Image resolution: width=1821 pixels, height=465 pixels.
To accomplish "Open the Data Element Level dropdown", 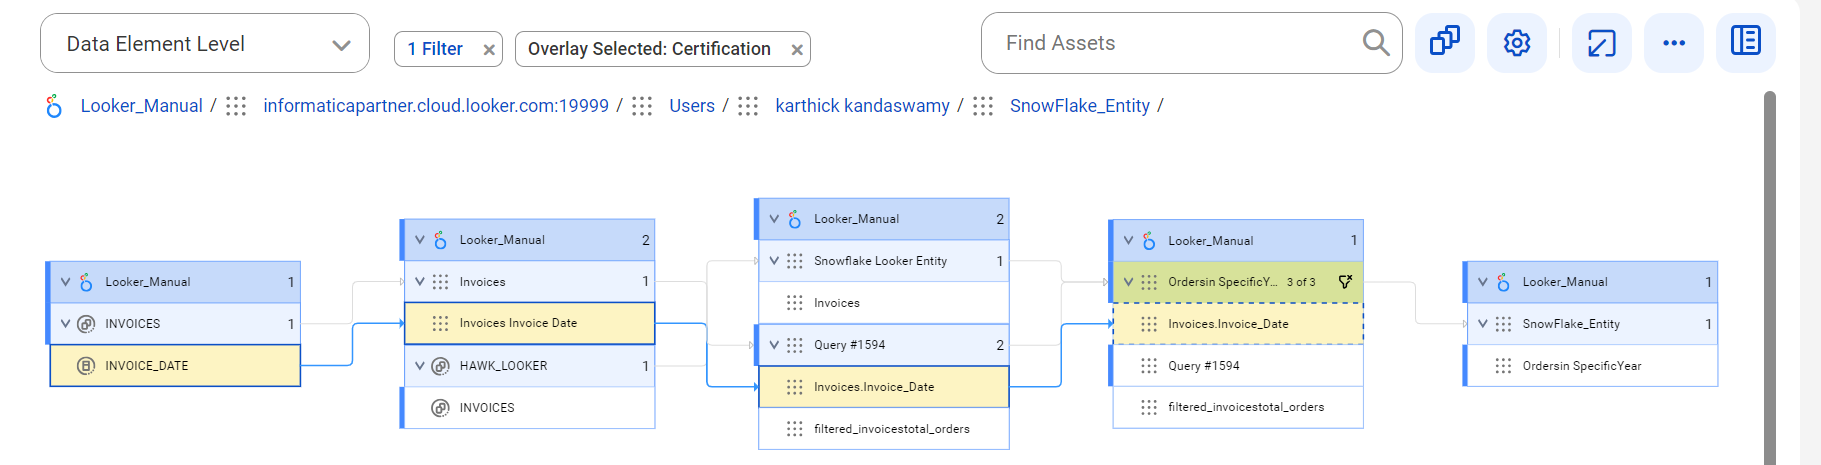I will click(x=205, y=44).
